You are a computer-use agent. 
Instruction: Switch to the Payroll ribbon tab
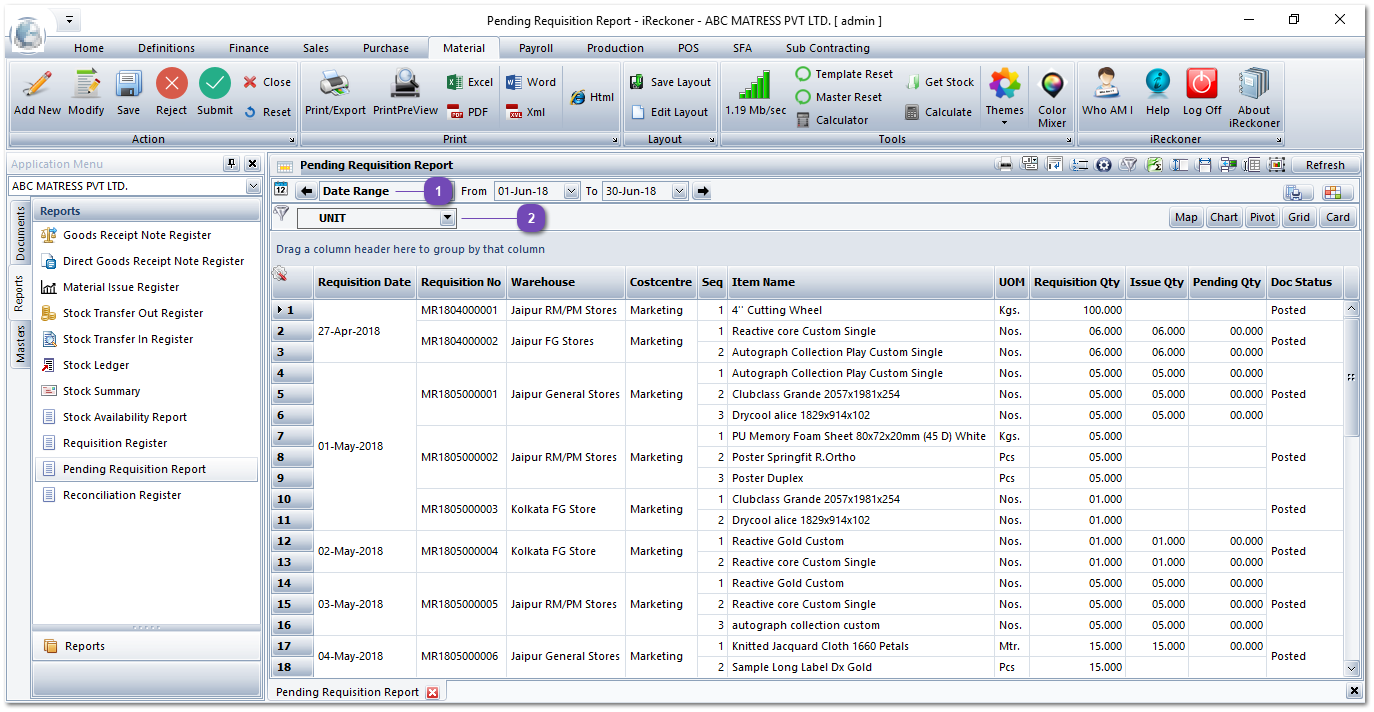[535, 47]
